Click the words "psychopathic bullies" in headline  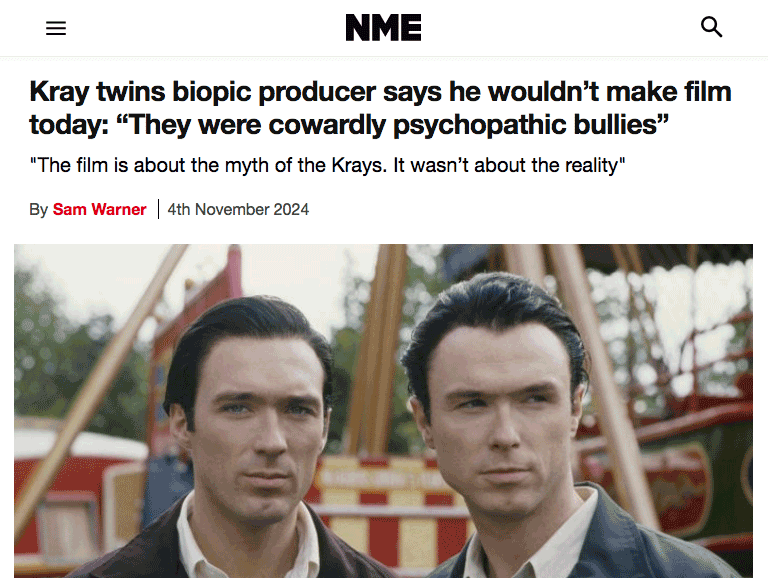[530, 124]
